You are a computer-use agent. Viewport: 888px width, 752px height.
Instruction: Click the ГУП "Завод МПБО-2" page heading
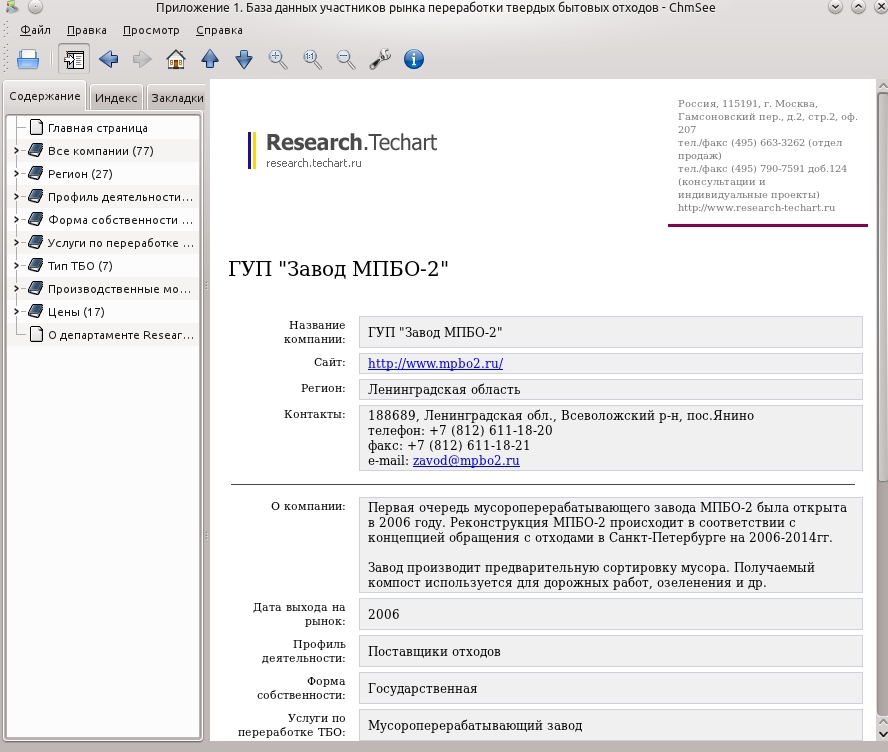click(x=338, y=268)
